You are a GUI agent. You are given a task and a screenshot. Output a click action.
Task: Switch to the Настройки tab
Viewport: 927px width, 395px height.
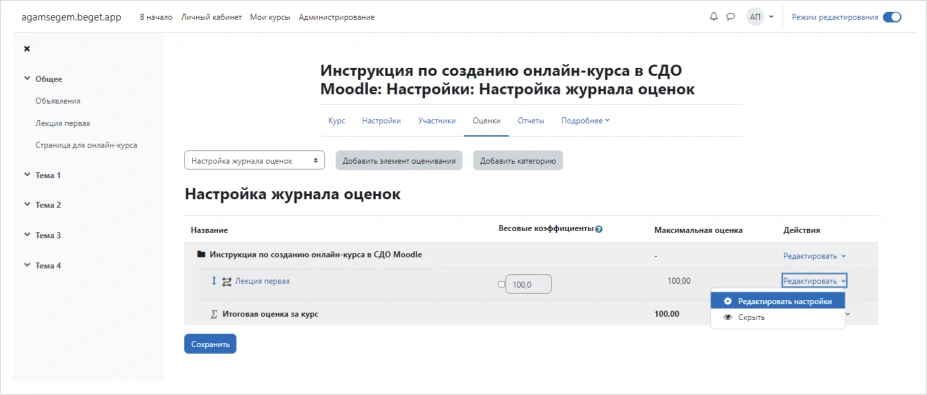[381, 121]
